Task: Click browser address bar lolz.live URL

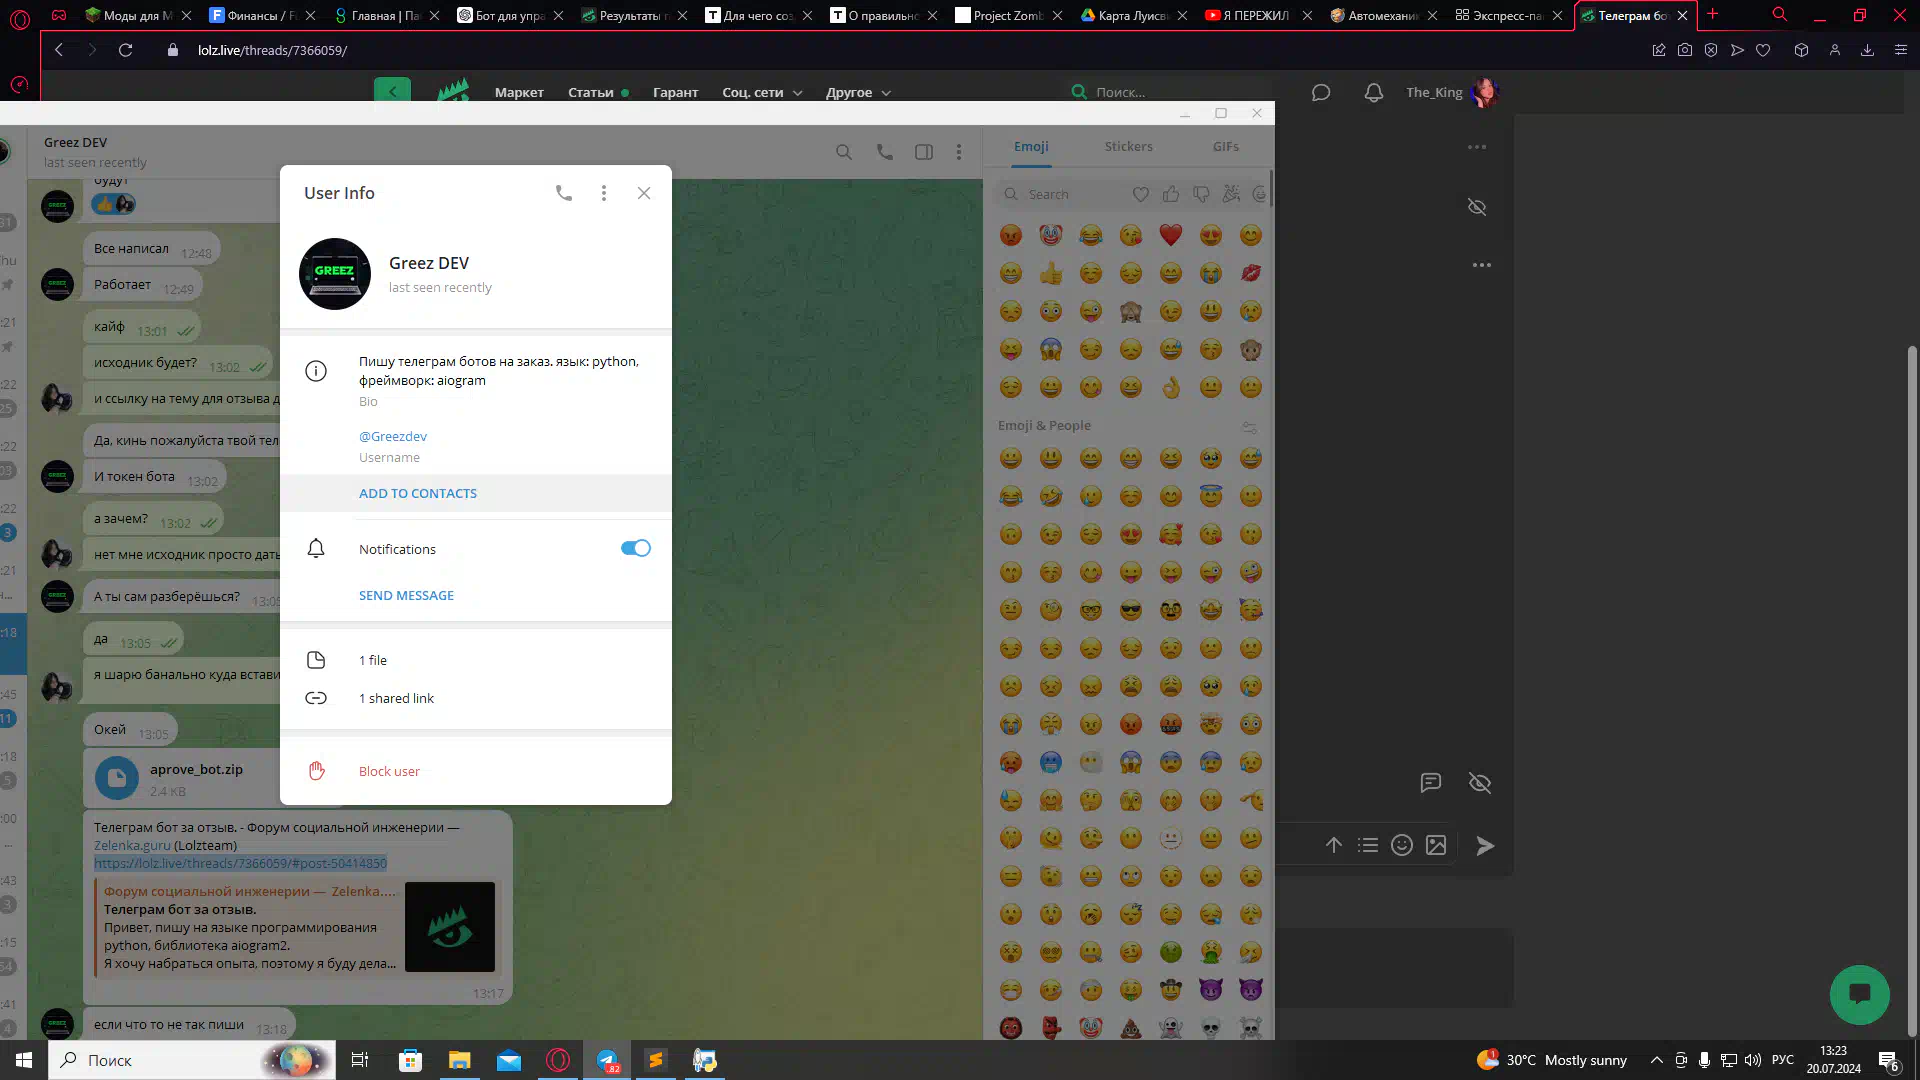Action: (x=273, y=50)
